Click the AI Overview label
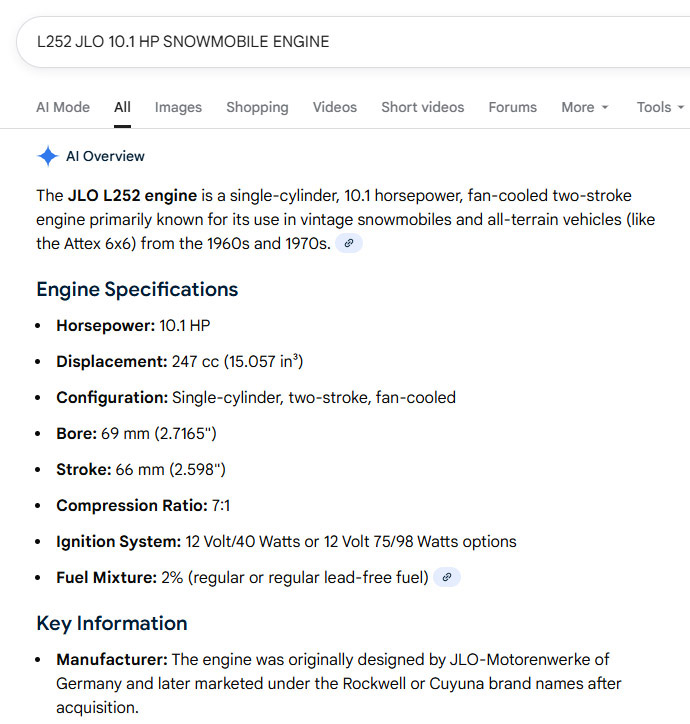The height and width of the screenshot is (724, 690). click(x=105, y=156)
